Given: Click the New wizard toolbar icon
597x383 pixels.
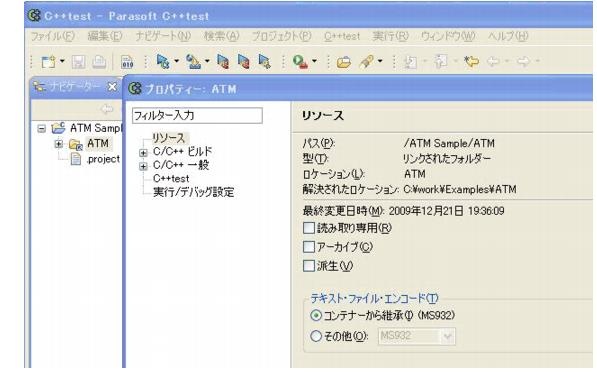Looking at the screenshot, I should click(48, 62).
